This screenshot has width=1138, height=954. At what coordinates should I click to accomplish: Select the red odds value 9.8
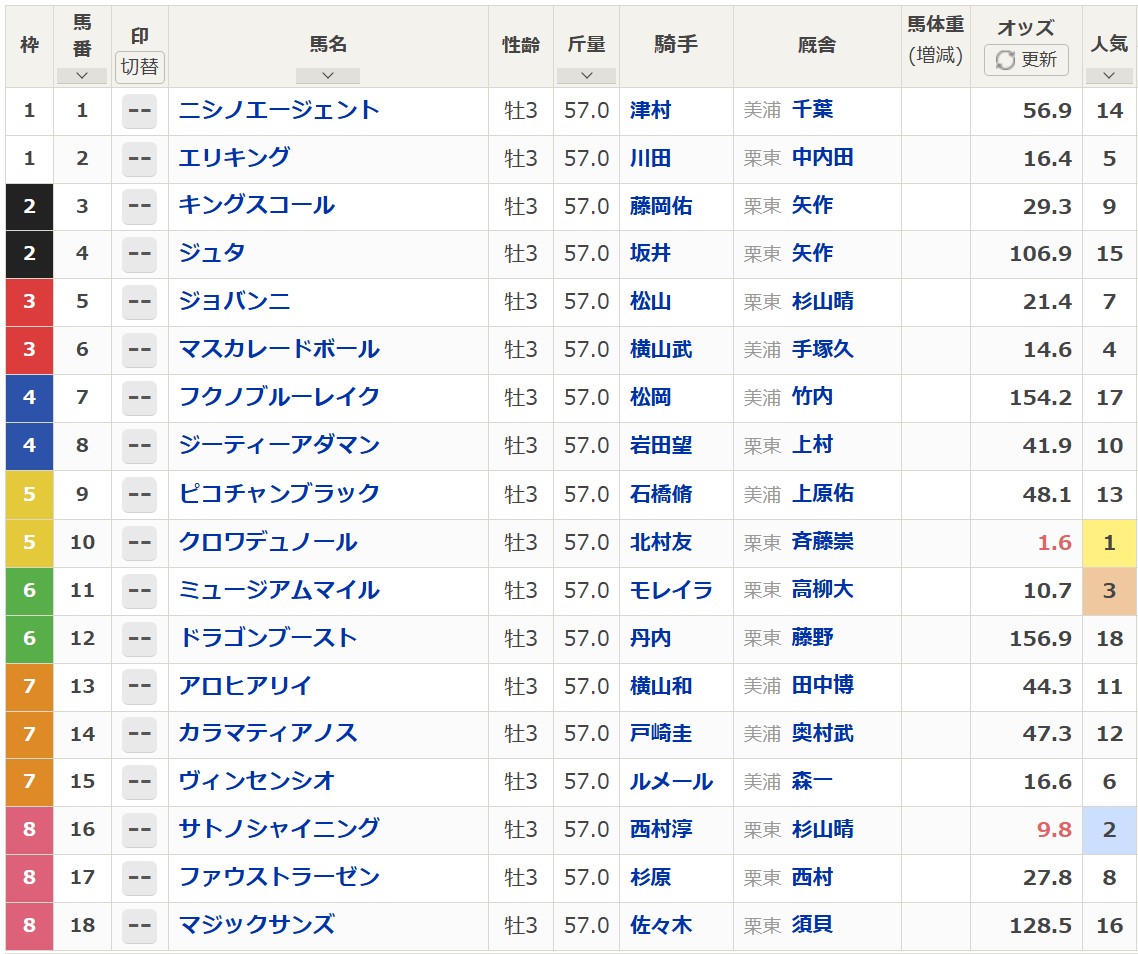(1055, 830)
